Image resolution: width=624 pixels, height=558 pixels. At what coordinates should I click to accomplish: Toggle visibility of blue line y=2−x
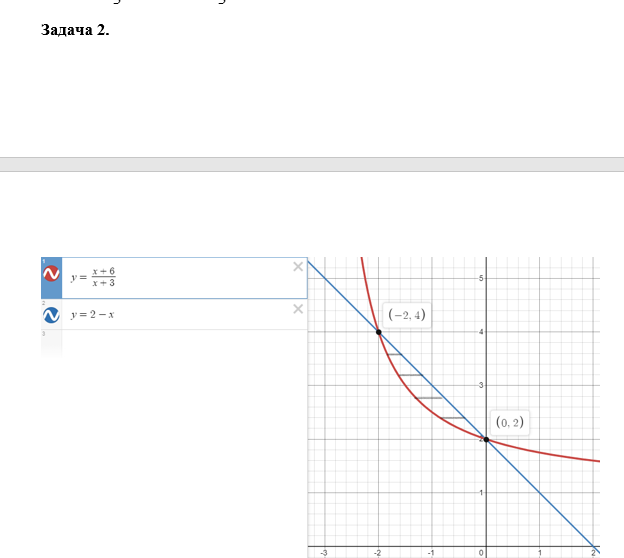[x=51, y=315]
